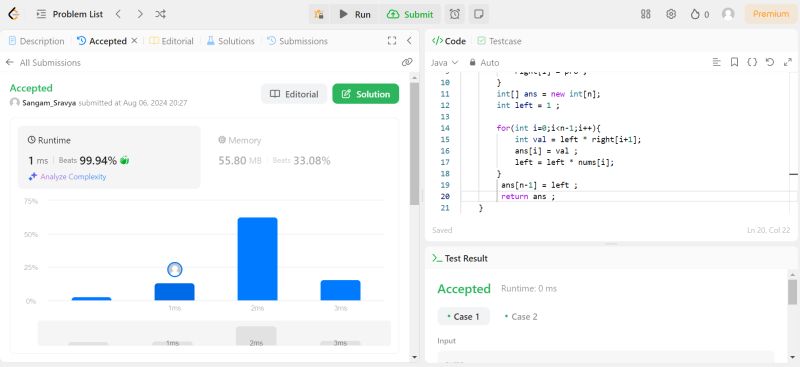Go to next problem arrow
Viewport: 800px width, 367px height.
tap(140, 14)
